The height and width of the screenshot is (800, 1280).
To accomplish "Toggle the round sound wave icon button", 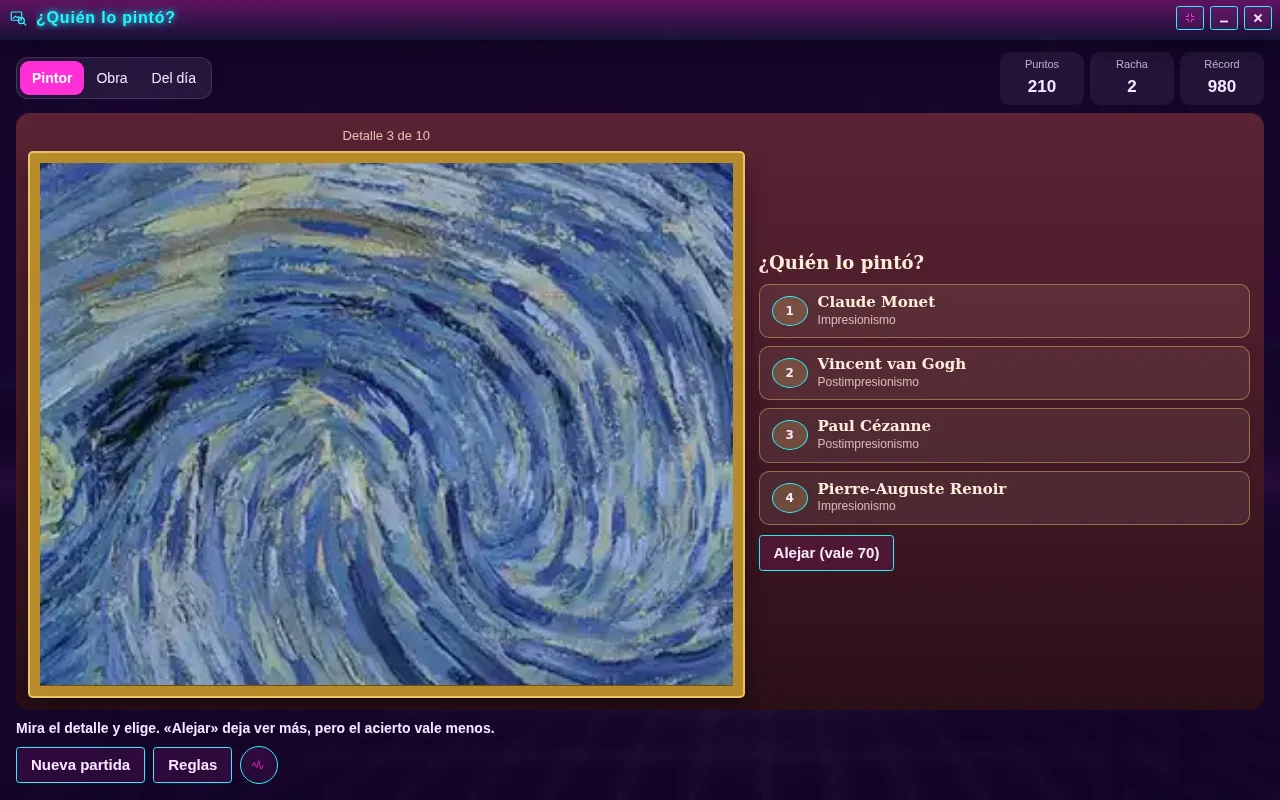I will click(259, 765).
